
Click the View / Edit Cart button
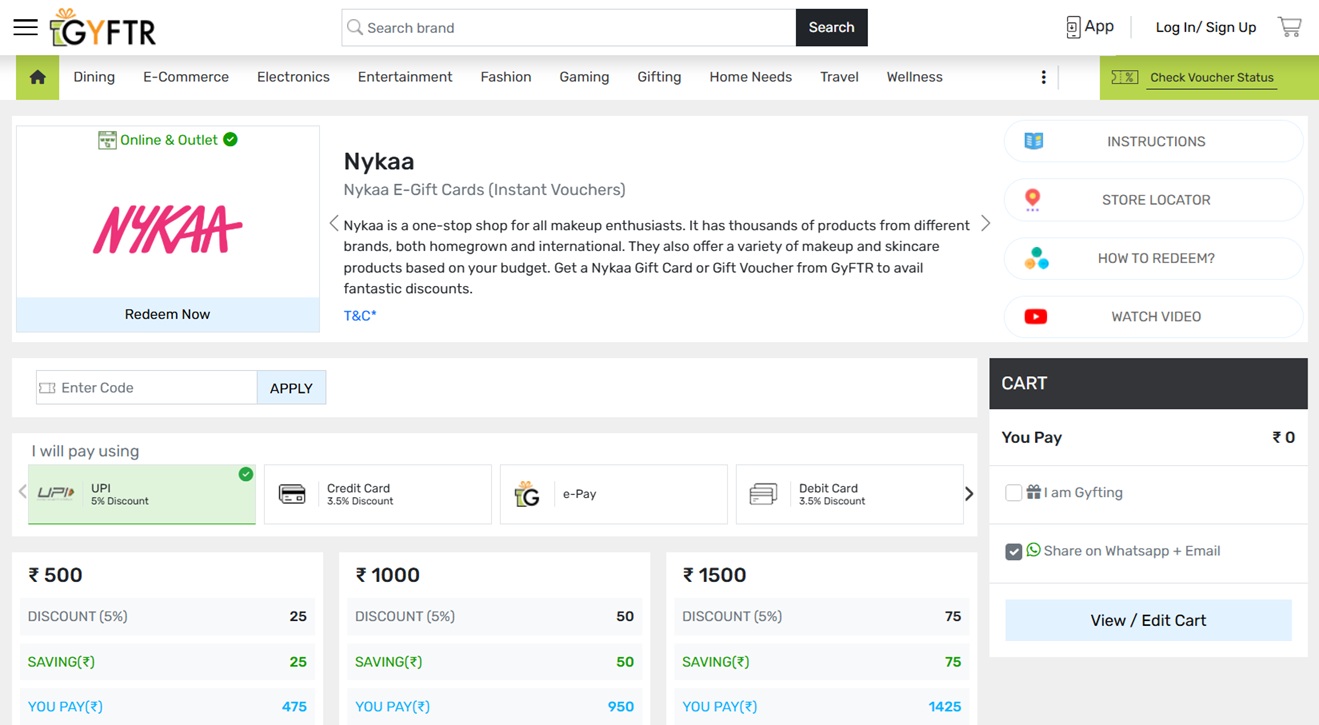[1148, 621]
